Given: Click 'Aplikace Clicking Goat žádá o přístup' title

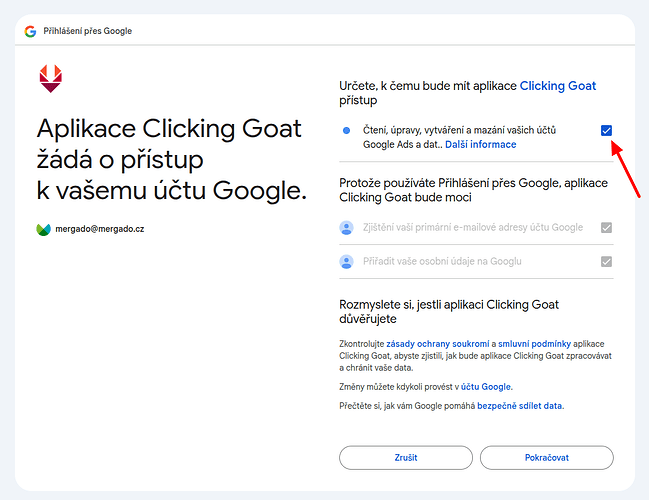Looking at the screenshot, I should pyautogui.click(x=171, y=159).
